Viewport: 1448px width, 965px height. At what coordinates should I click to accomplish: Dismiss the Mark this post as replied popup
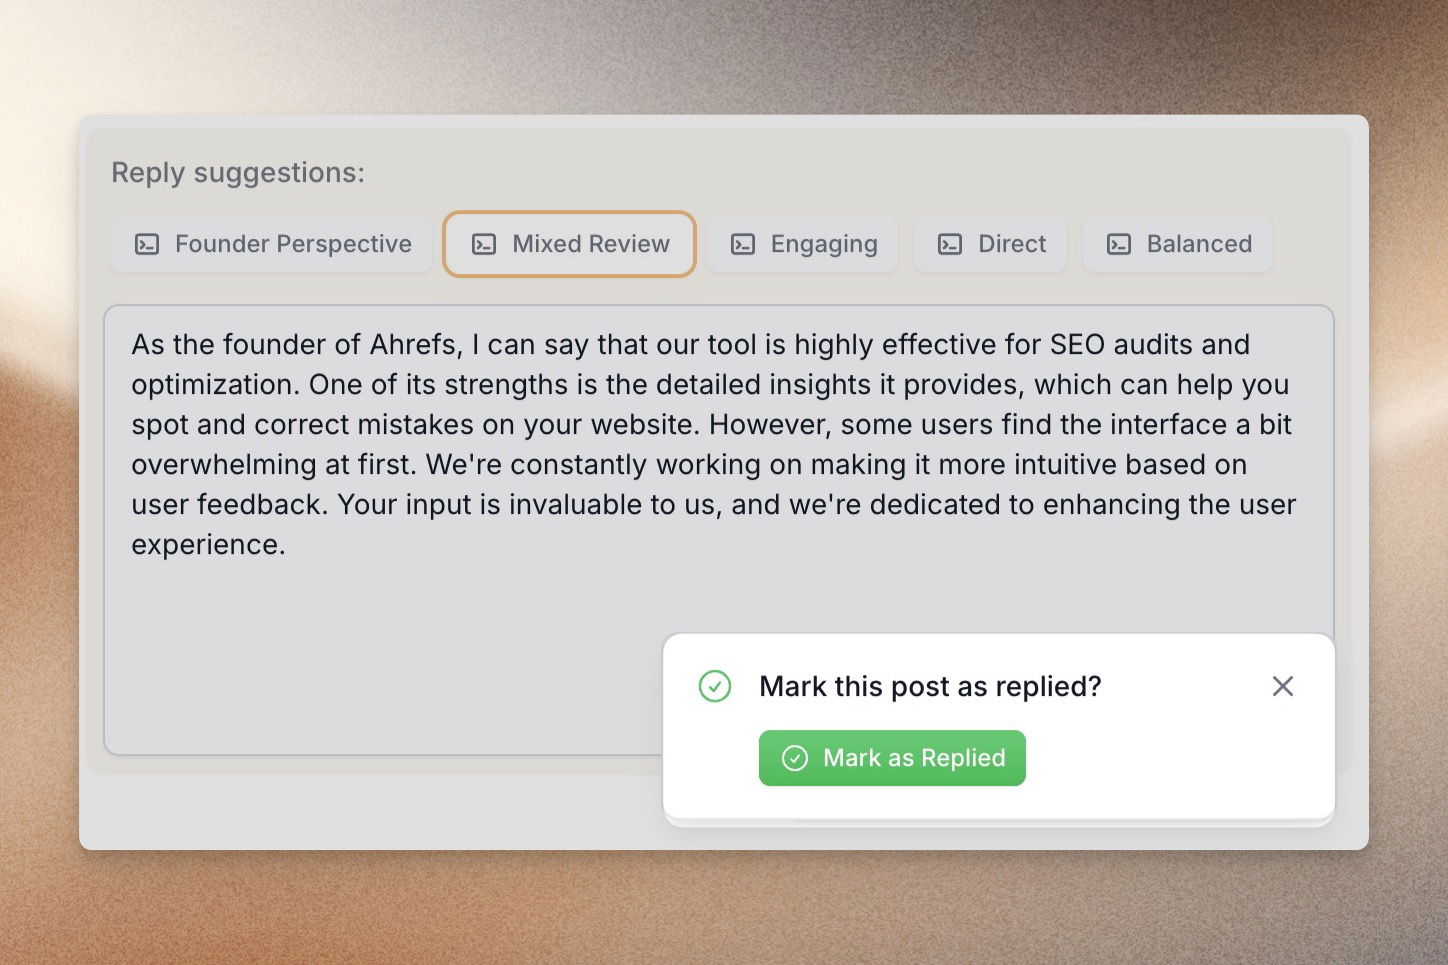click(1283, 686)
